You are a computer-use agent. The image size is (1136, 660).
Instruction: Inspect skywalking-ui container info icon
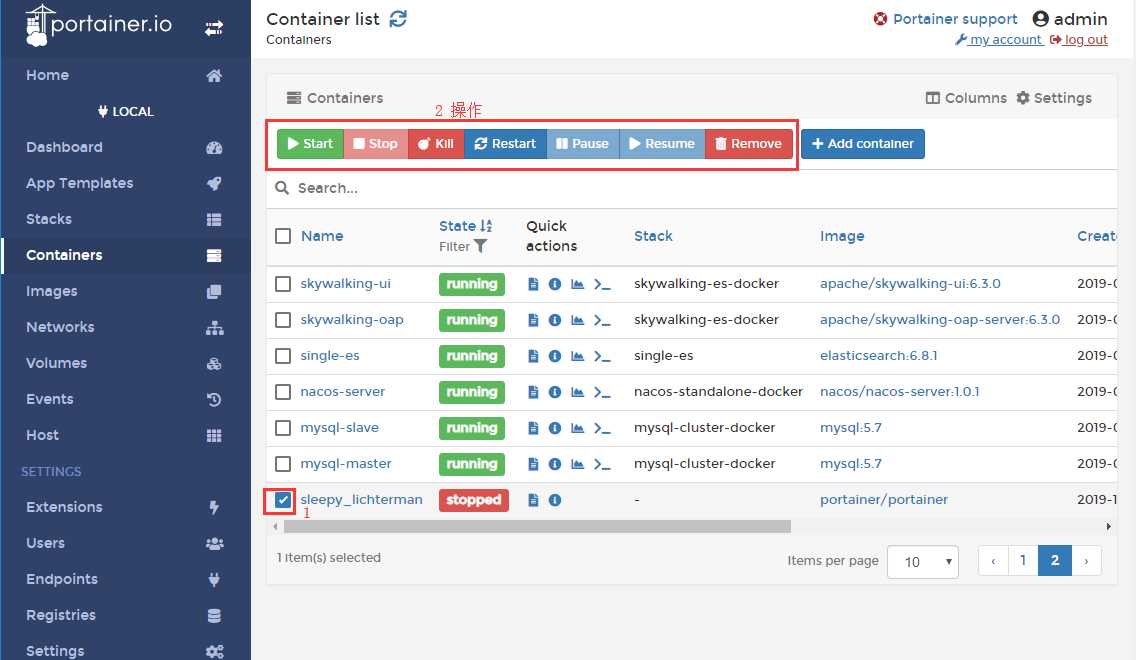coord(555,284)
